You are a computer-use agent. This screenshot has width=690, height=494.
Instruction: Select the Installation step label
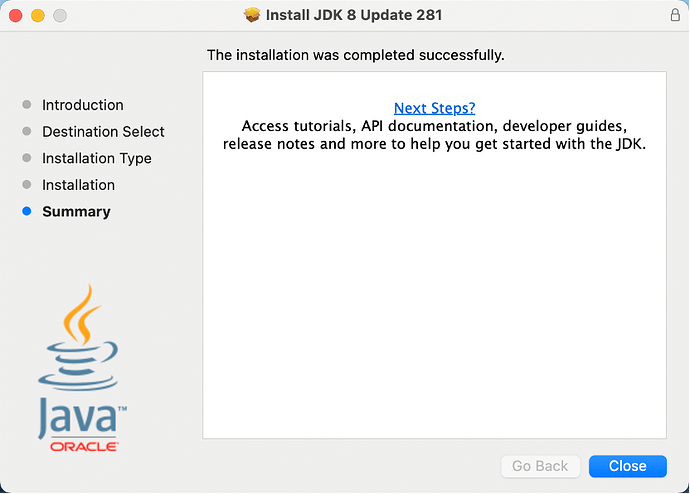(x=78, y=185)
